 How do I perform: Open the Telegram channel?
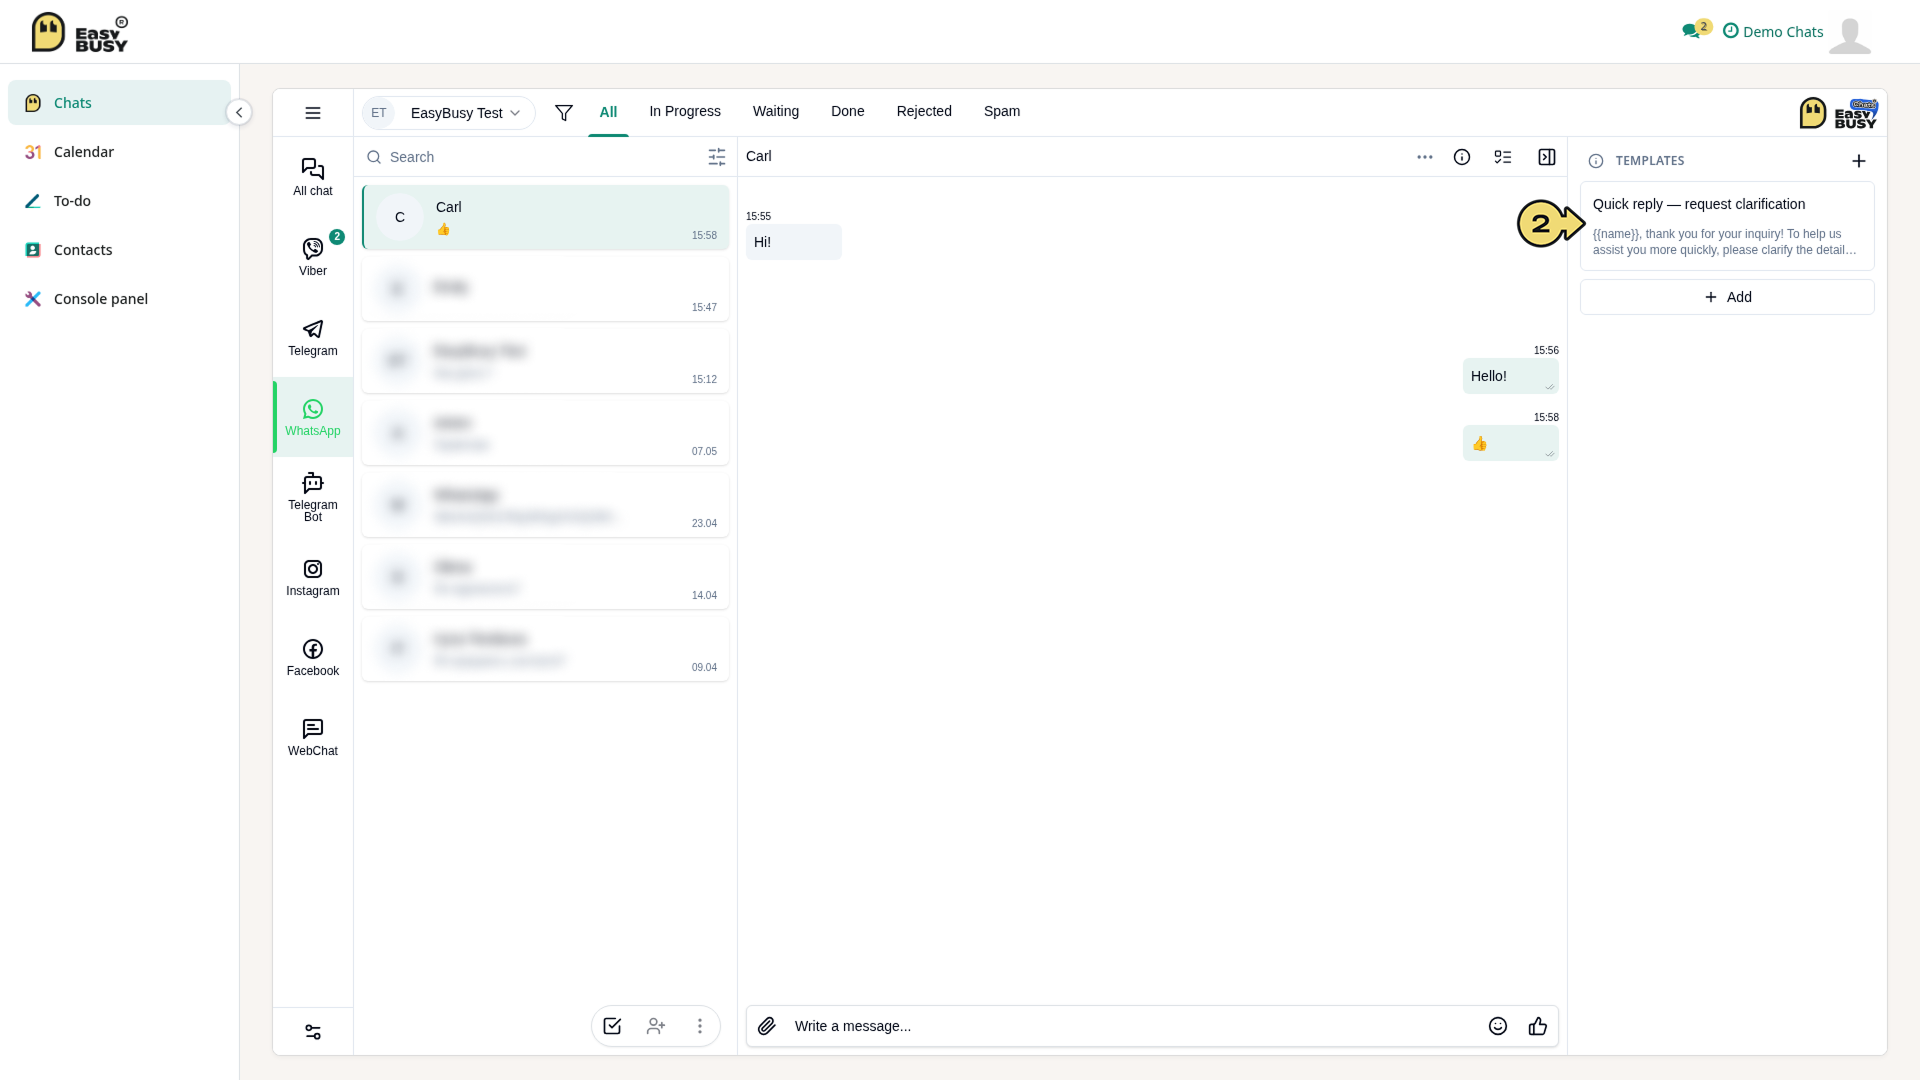tap(313, 337)
